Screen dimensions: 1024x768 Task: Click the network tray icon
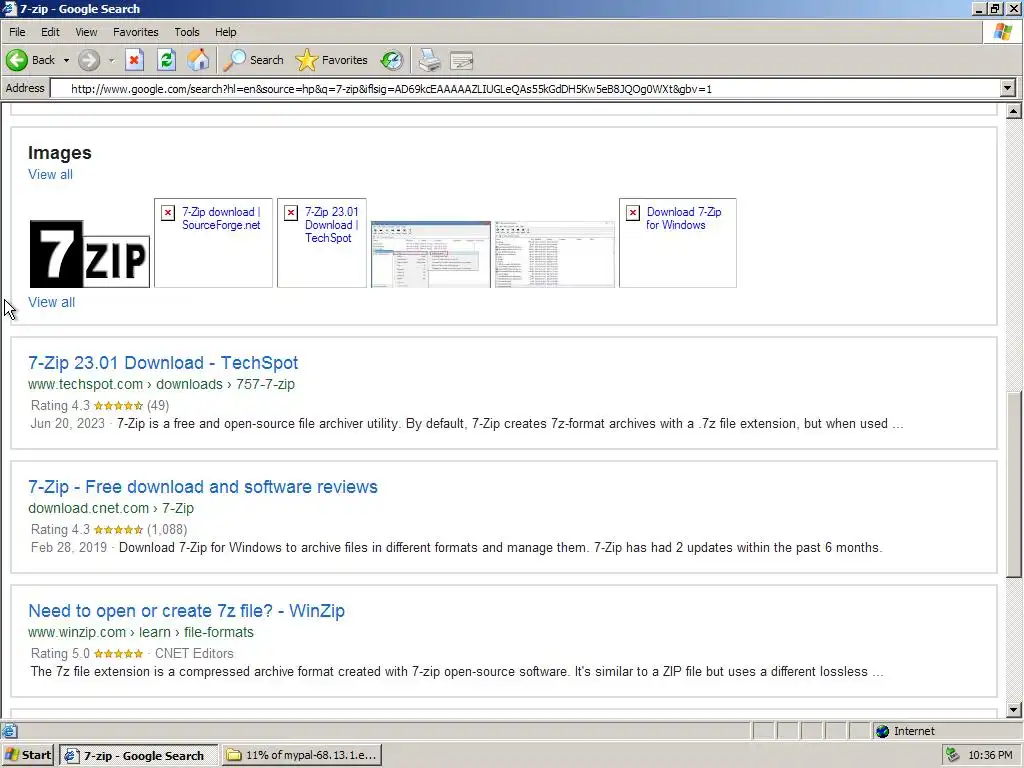[x=953, y=756]
